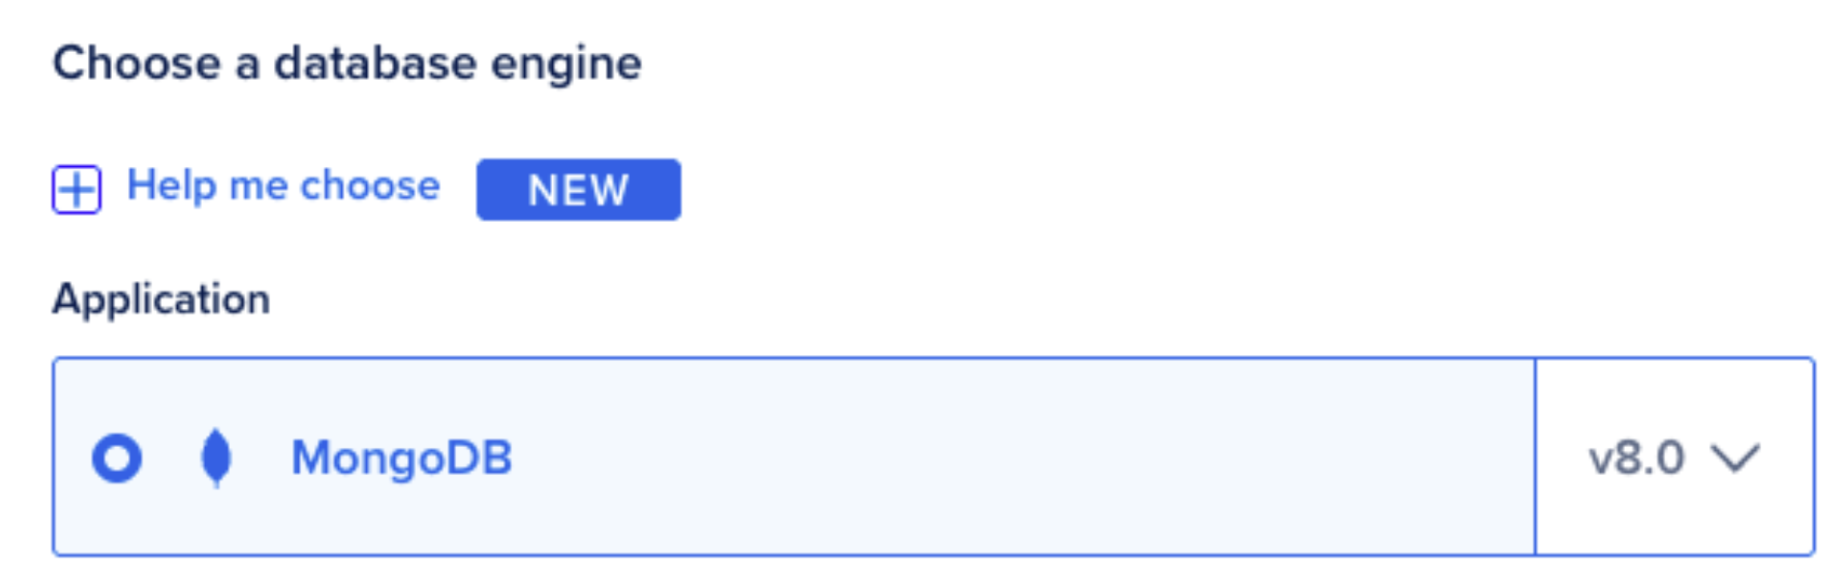Click empty space inside the MongoDB card

(1000, 458)
